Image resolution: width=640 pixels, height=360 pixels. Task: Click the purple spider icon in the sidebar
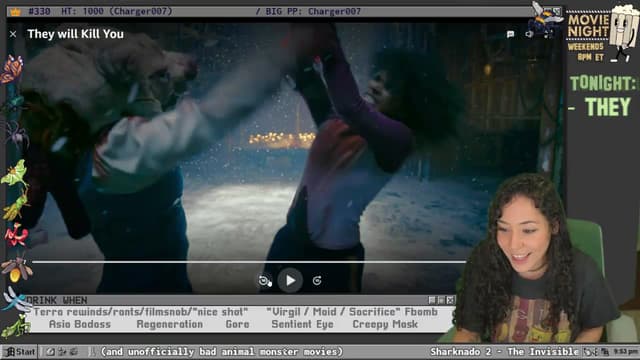[16, 135]
